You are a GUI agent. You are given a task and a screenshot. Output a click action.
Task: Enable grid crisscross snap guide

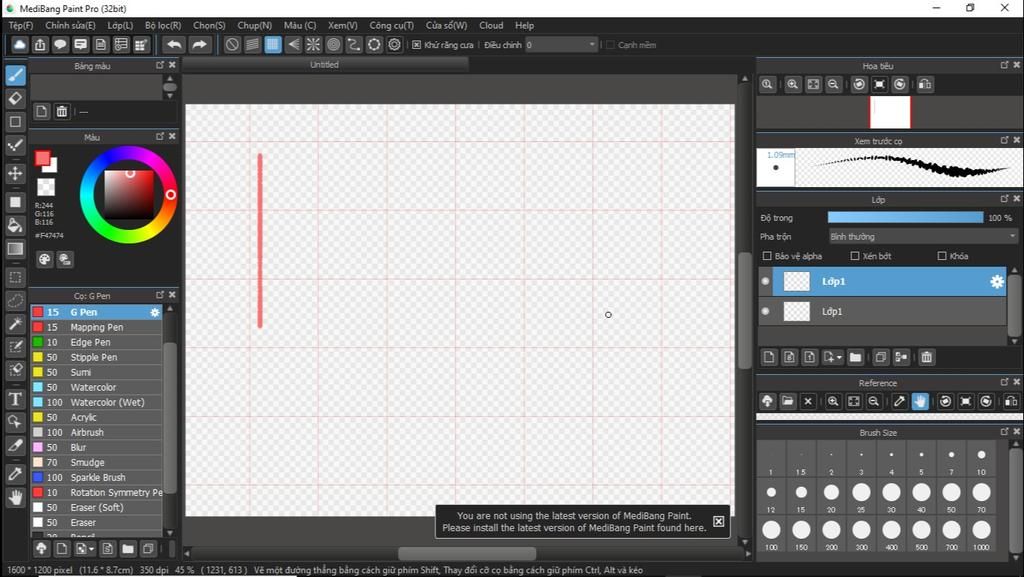pyautogui.click(x=273, y=44)
